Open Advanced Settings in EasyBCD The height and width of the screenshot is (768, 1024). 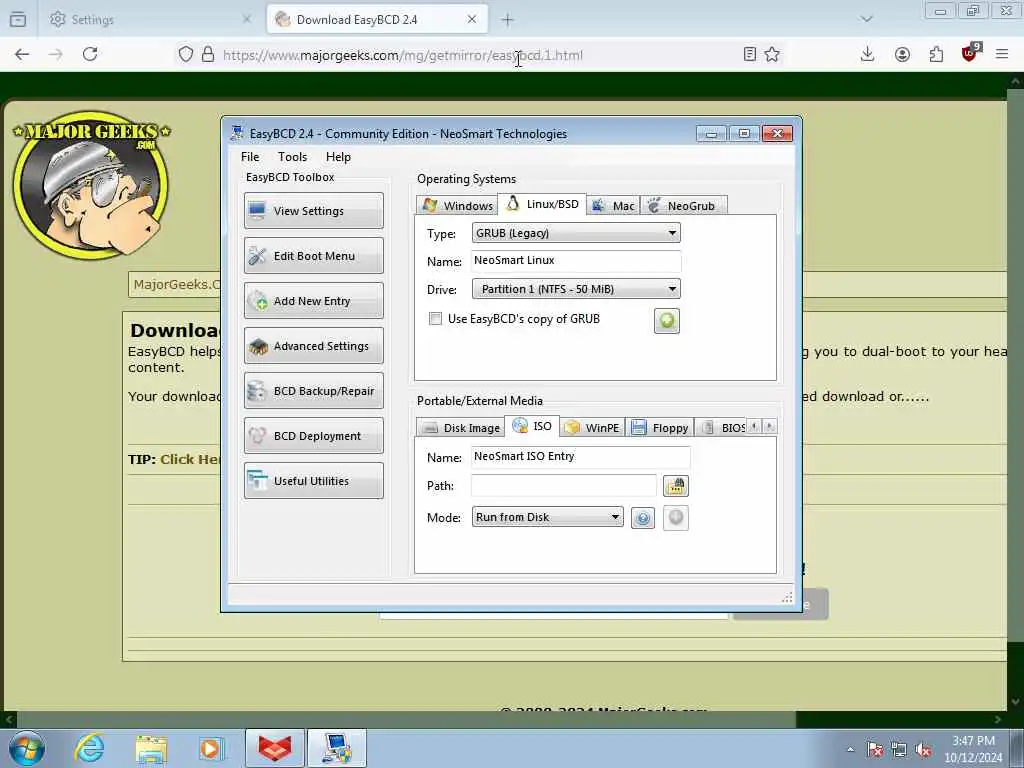[x=313, y=345]
